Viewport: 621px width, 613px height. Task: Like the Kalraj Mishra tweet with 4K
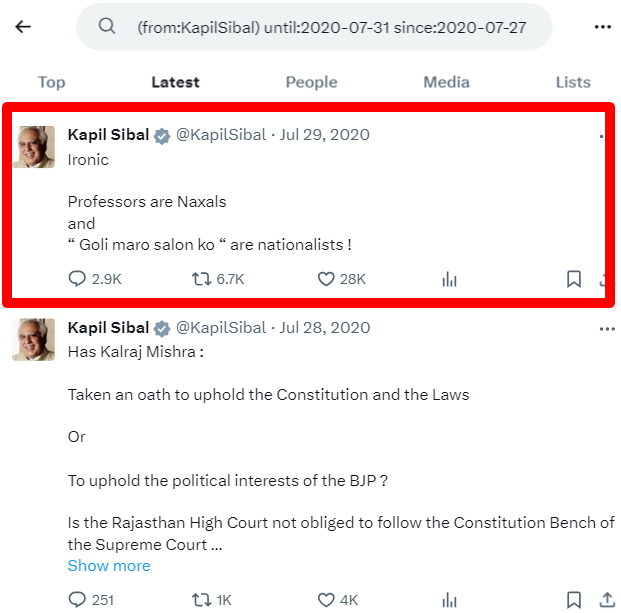(326, 600)
